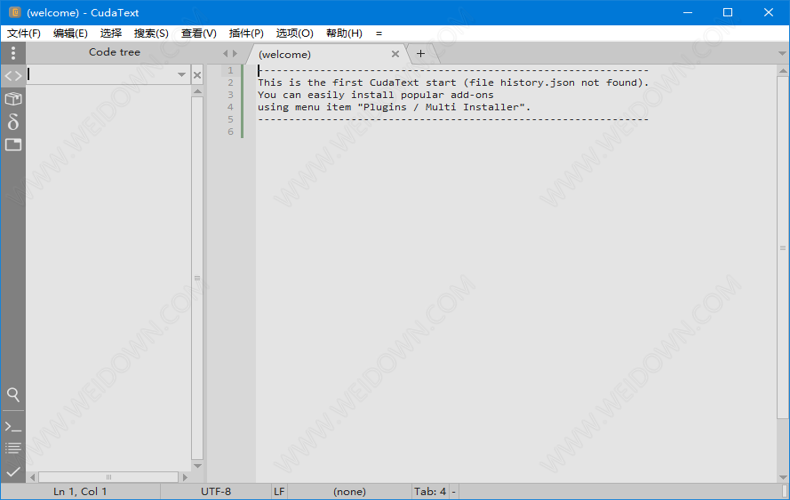Open the 选项(O) menu
The width and height of the screenshot is (790, 500).
click(295, 33)
